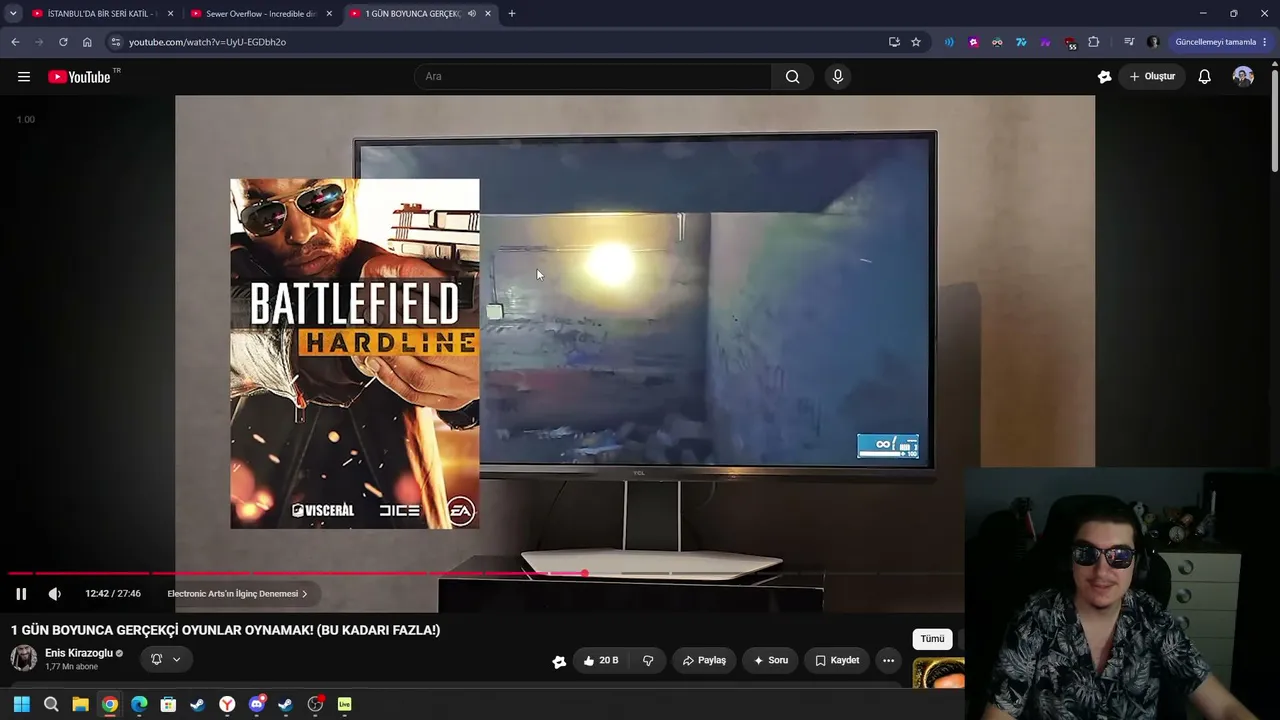Click the sparkle icon beside the like button
The width and height of the screenshot is (1280, 720).
[x=559, y=661]
